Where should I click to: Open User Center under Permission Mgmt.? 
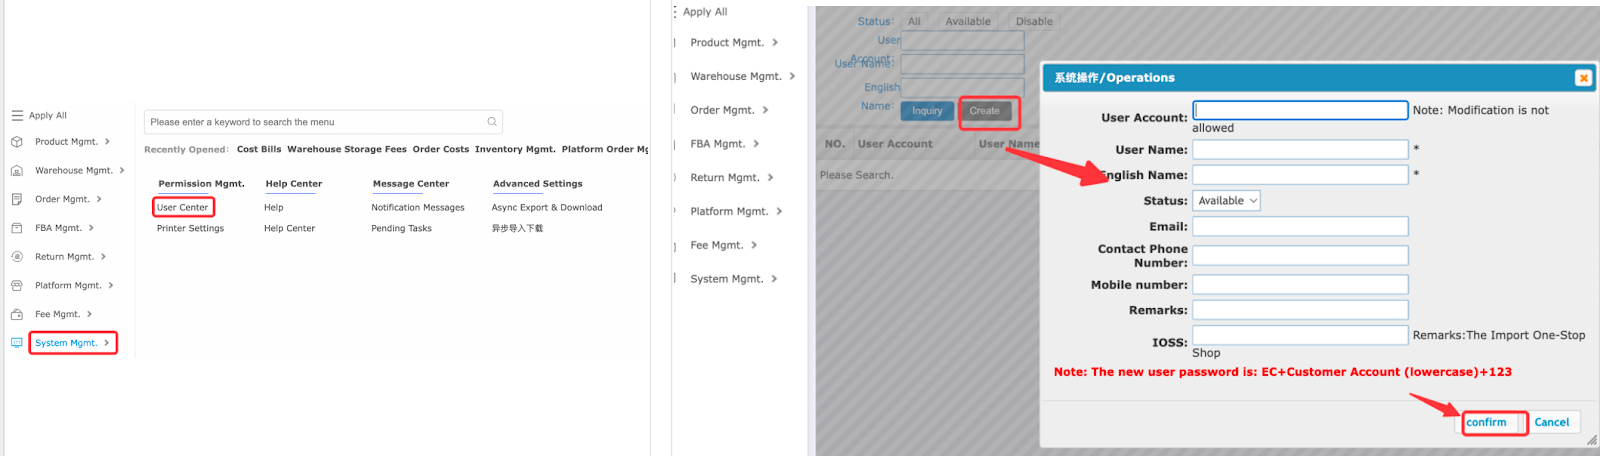183,208
